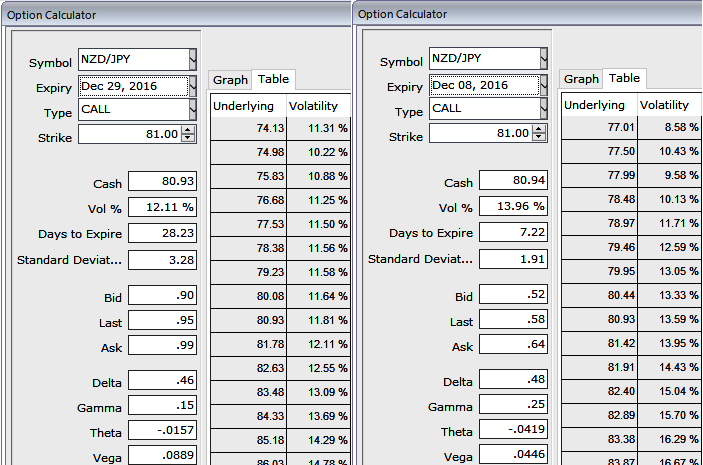
Task: Switch to the Graph tab beside Dec 08 expiry
Action: click(x=581, y=79)
